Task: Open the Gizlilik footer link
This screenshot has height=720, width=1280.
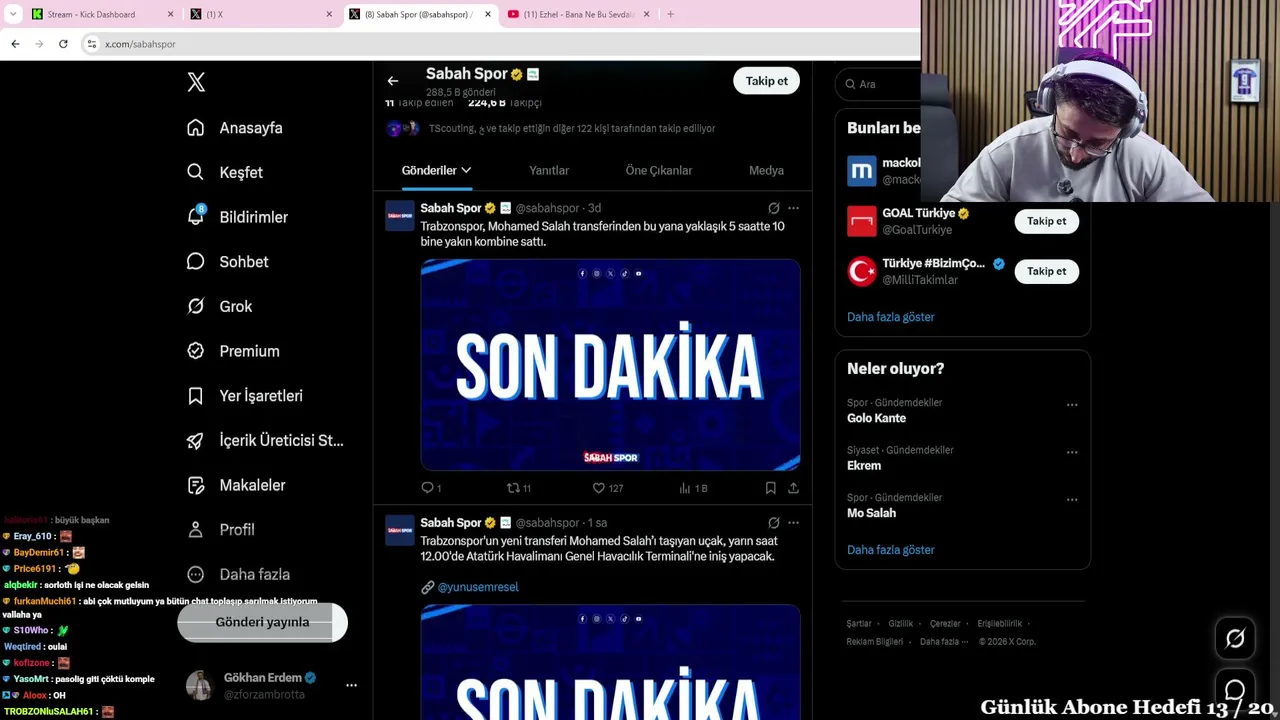Action: click(901, 624)
